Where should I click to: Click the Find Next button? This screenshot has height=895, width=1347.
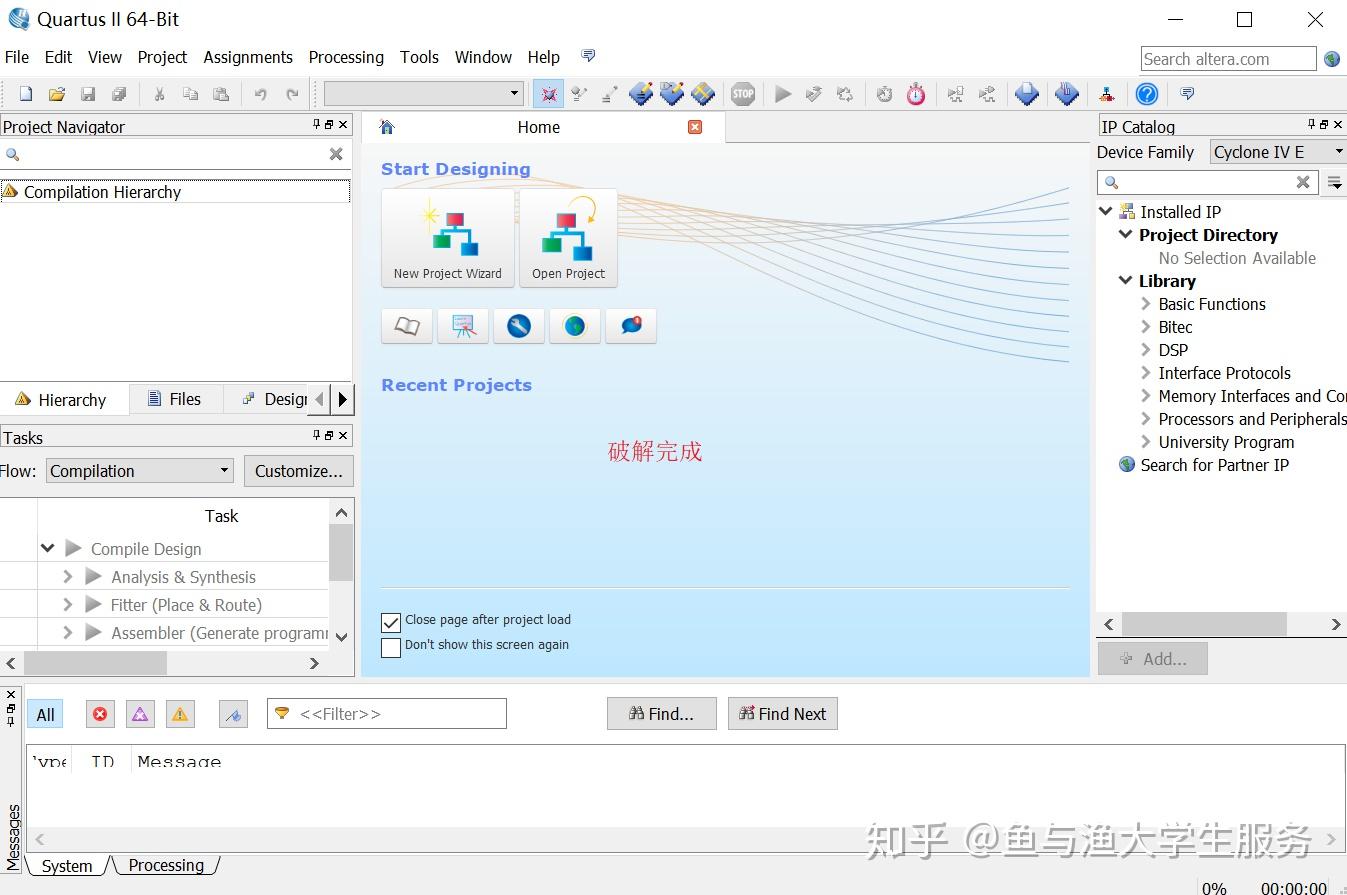(x=782, y=713)
